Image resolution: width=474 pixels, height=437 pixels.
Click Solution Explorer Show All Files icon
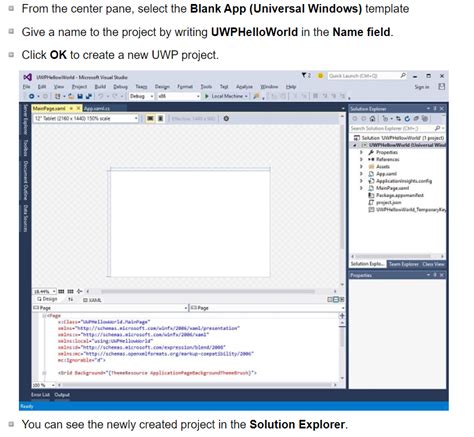point(425,119)
